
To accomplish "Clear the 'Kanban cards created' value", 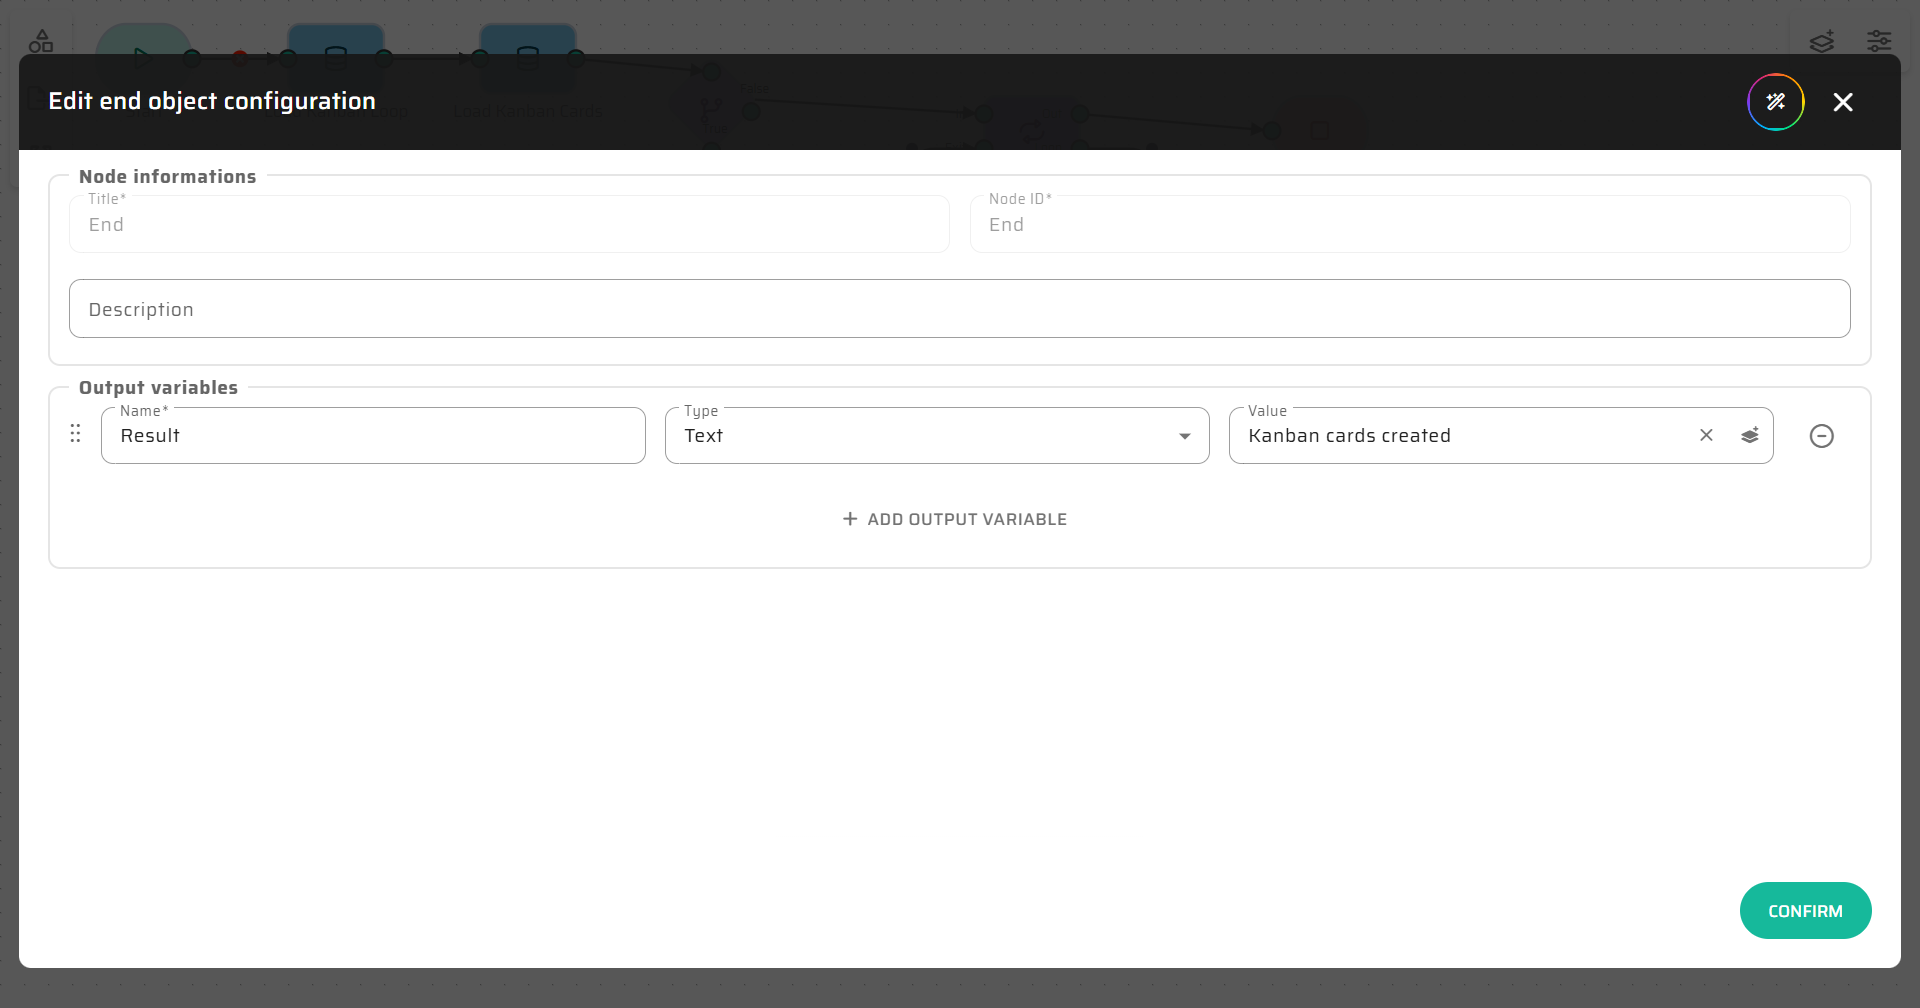I will tap(1706, 435).
